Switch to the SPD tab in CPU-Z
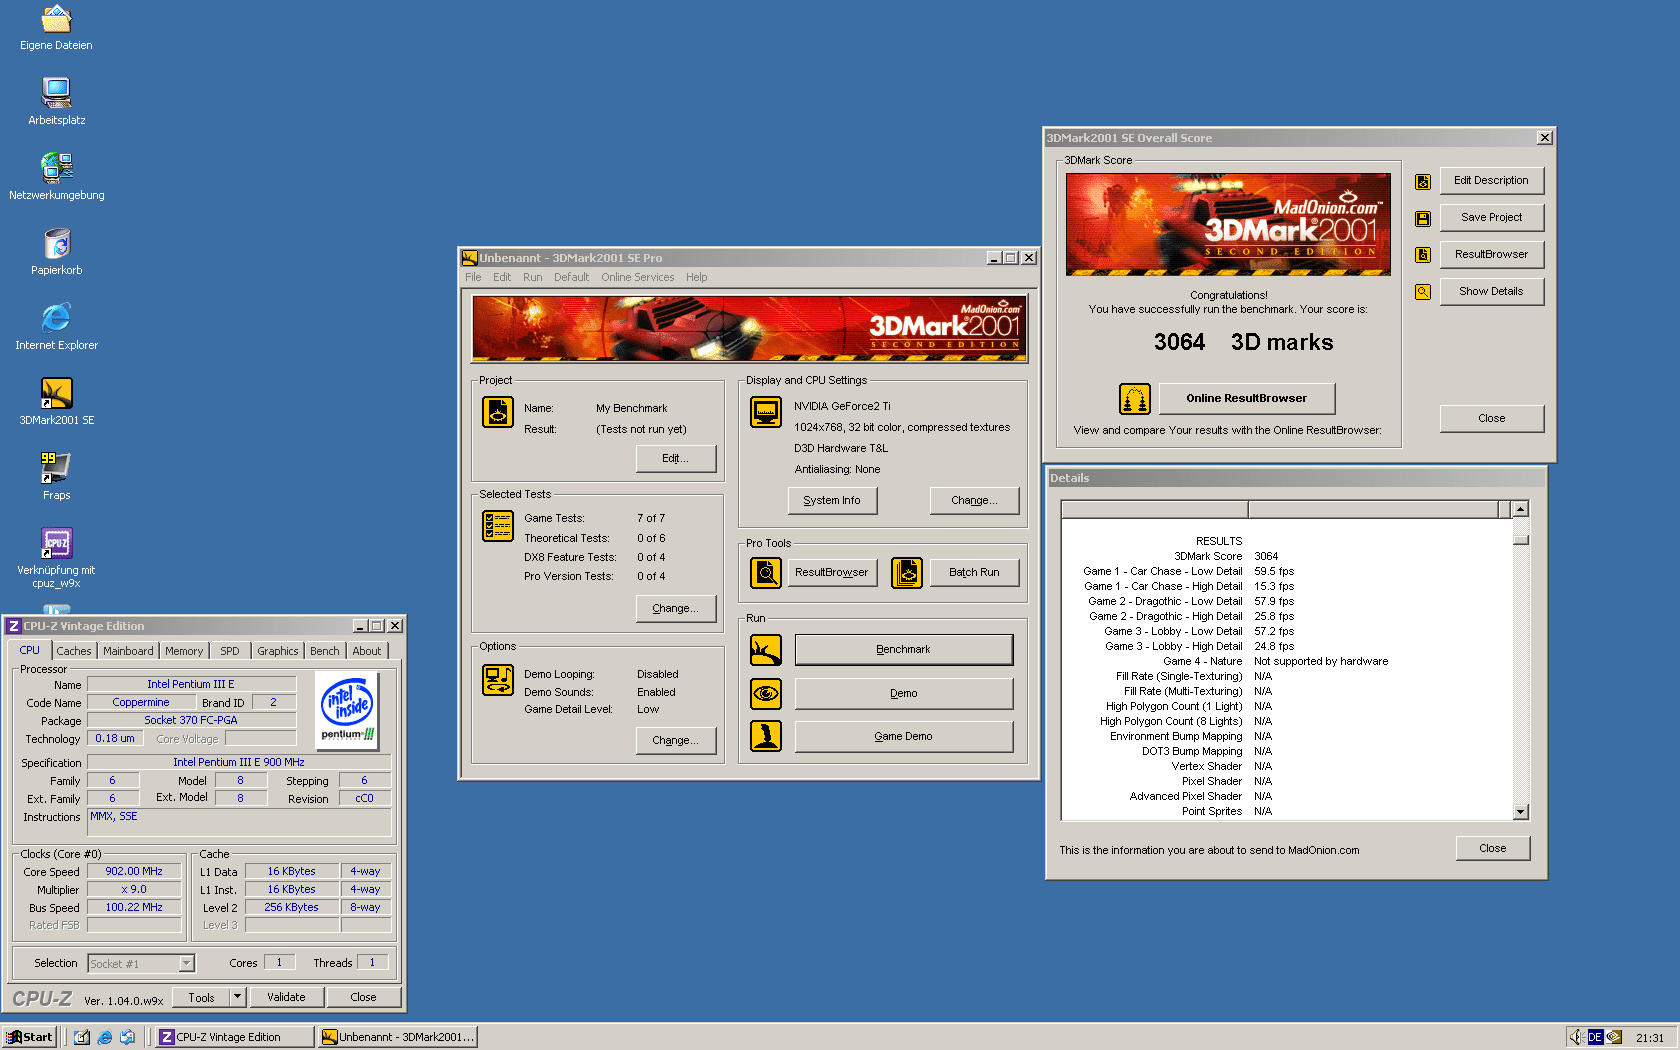This screenshot has width=1680, height=1050. pyautogui.click(x=230, y=651)
